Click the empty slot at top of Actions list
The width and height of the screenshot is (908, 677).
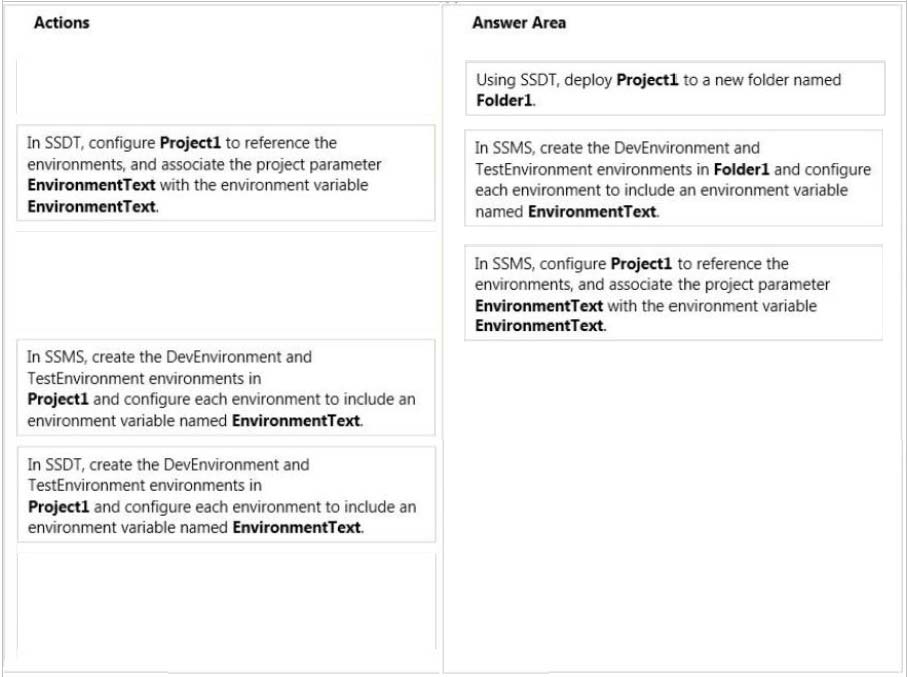226,86
